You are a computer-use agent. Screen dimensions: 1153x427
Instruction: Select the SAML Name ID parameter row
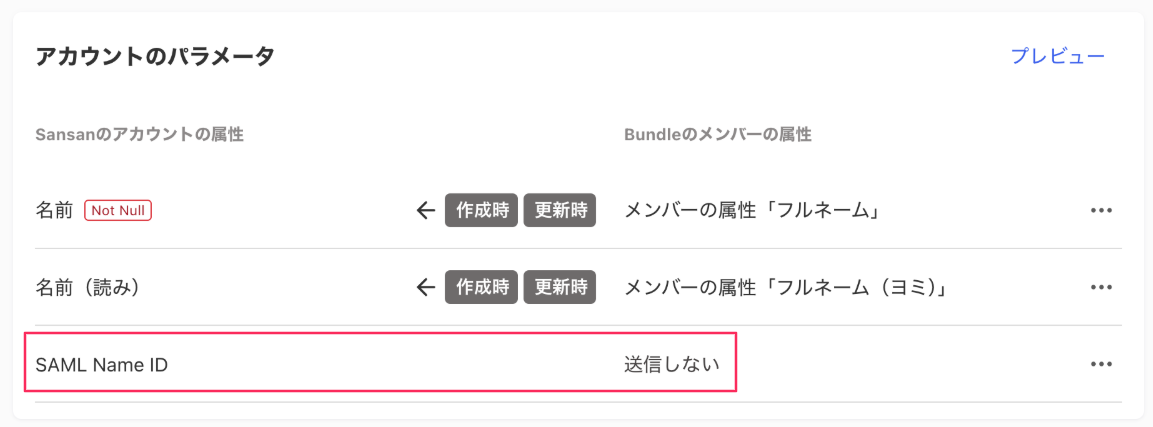click(x=380, y=364)
